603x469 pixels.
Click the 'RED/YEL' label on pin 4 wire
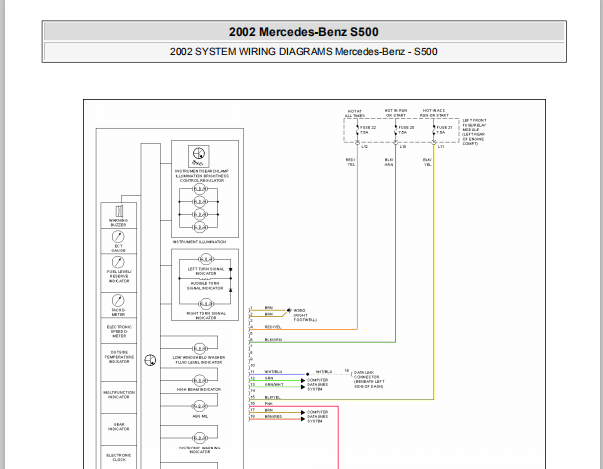pyautogui.click(x=273, y=327)
